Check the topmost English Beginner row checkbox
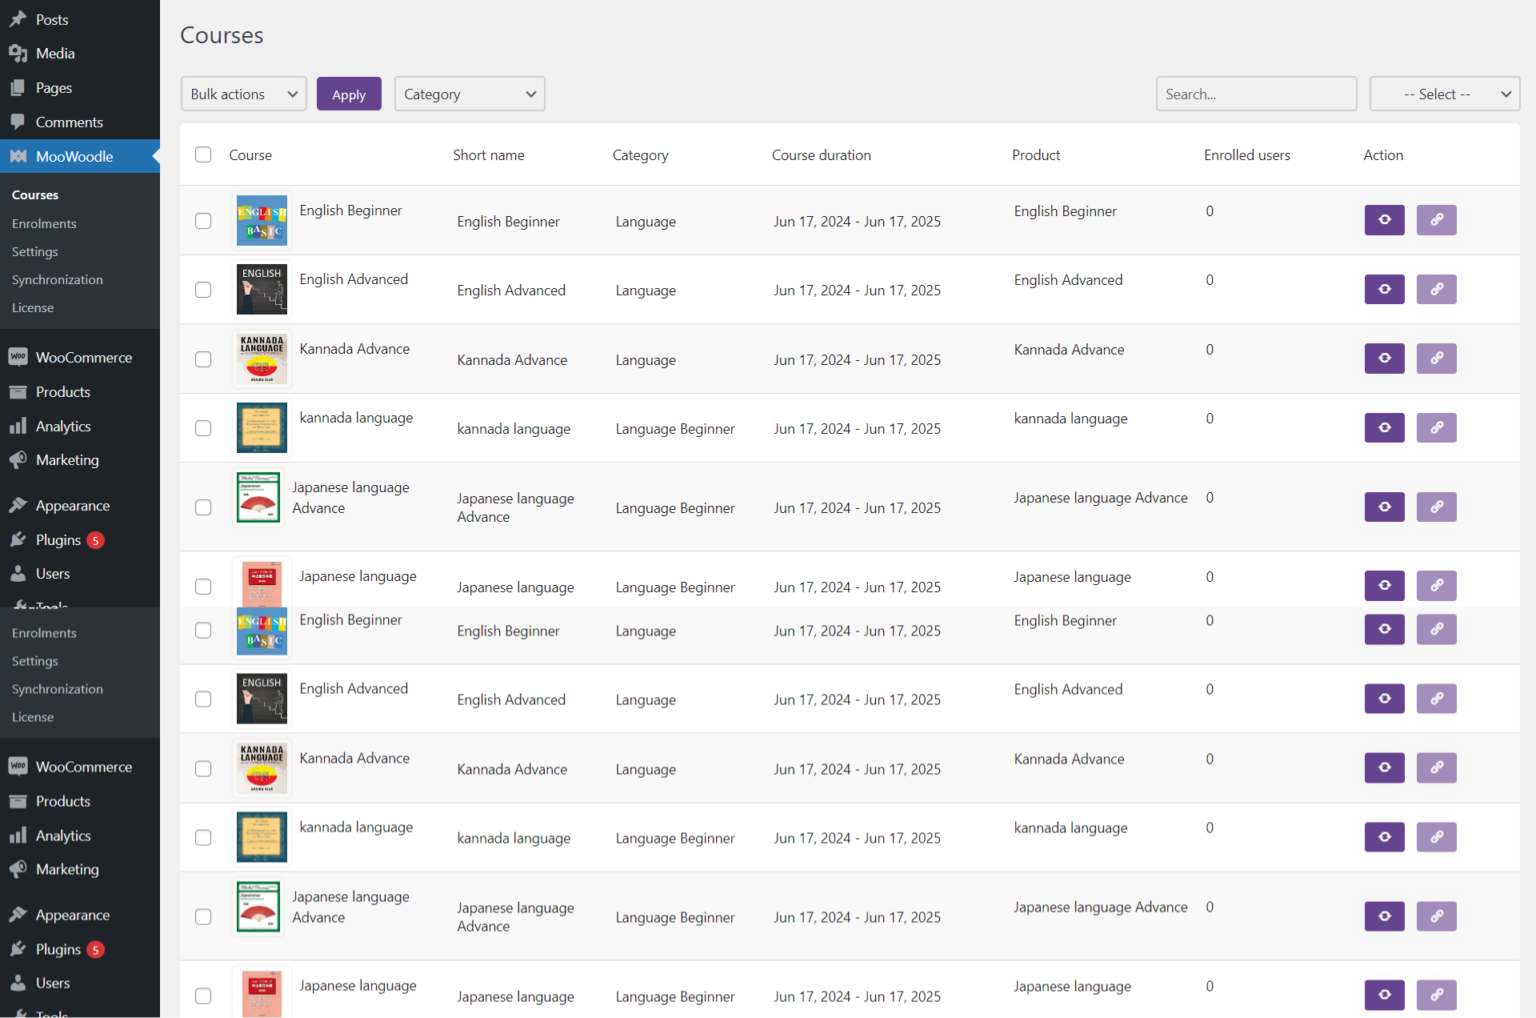This screenshot has width=1536, height=1018. (203, 221)
